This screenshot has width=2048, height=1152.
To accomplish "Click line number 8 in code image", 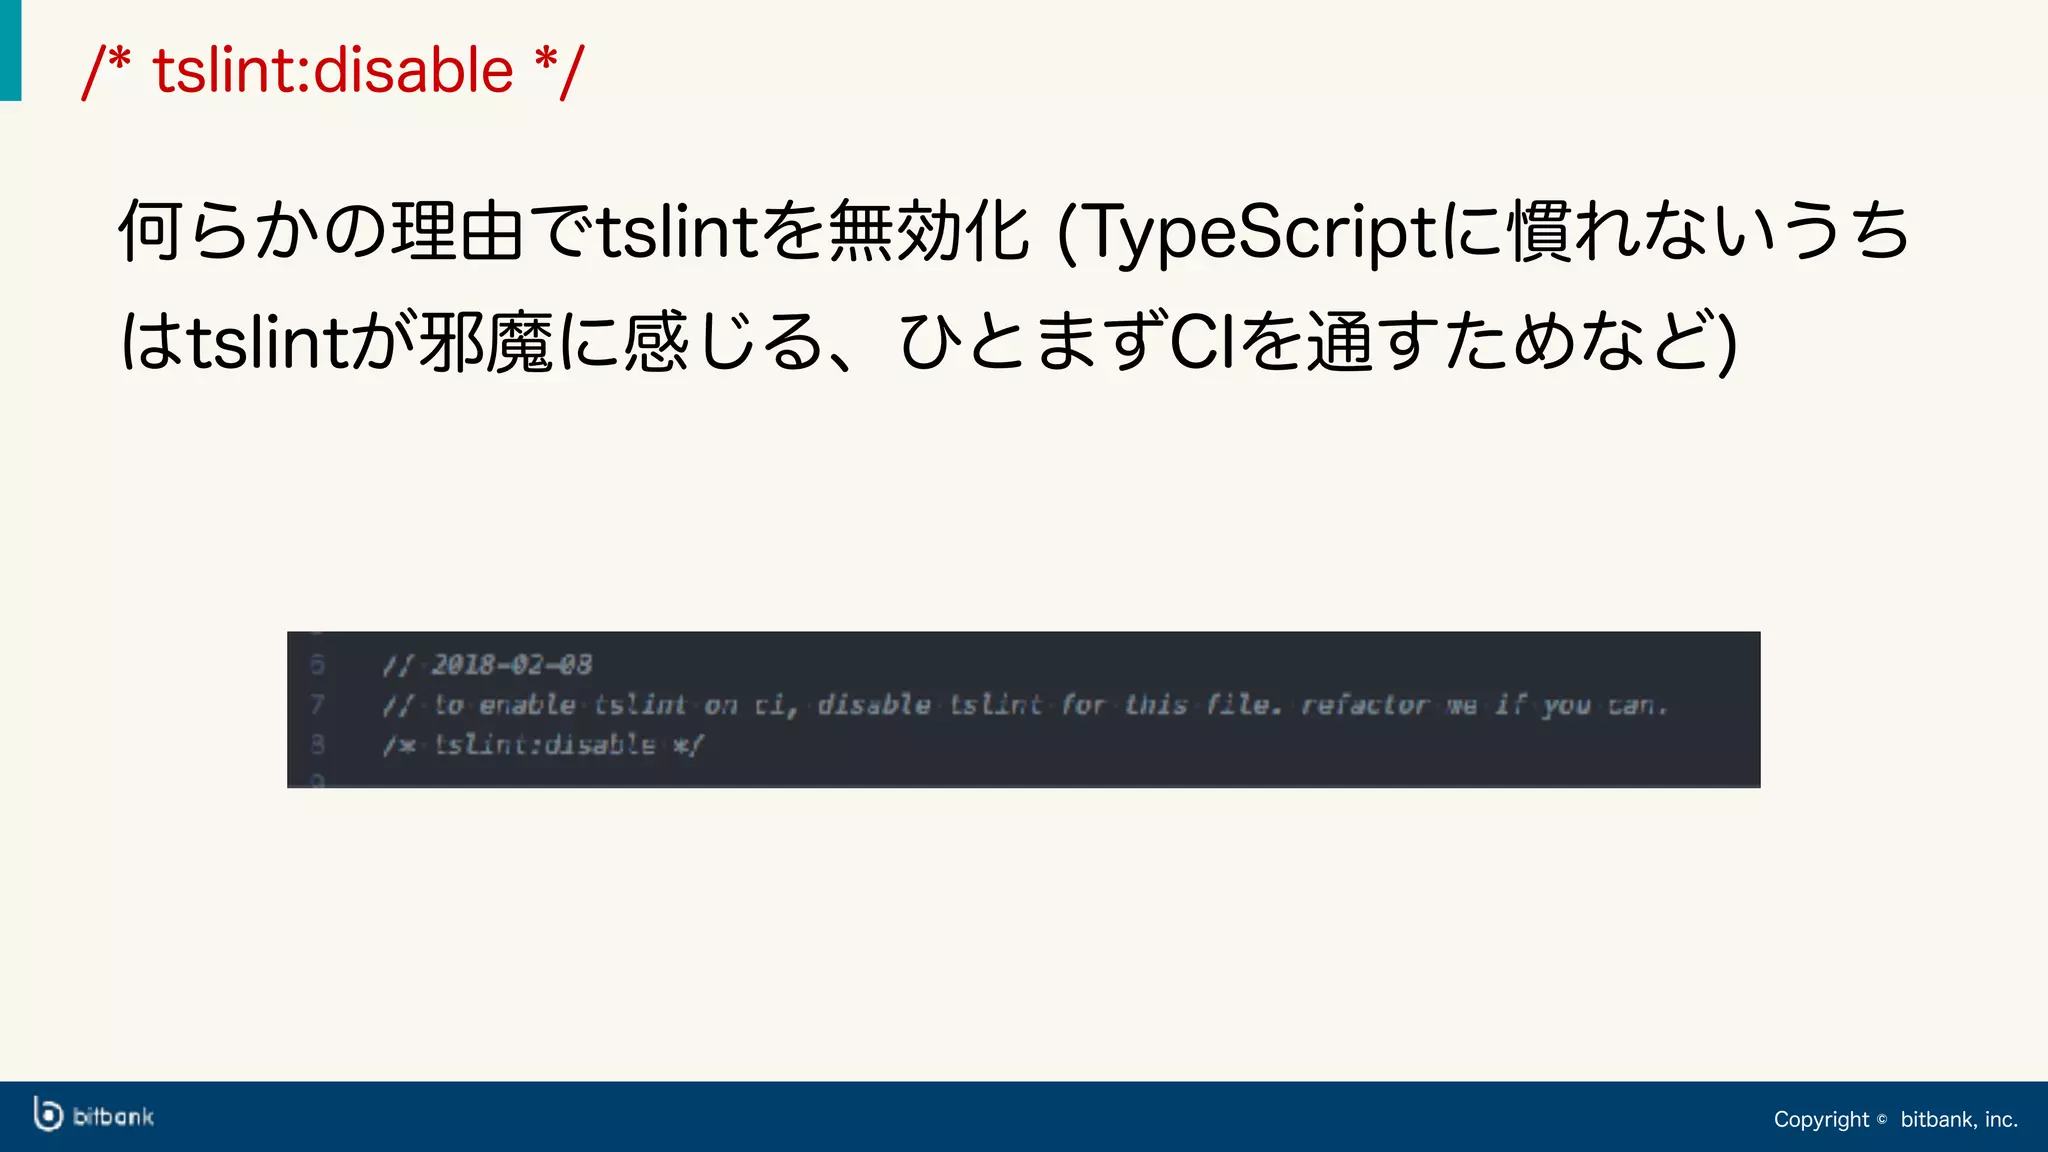I will (317, 745).
